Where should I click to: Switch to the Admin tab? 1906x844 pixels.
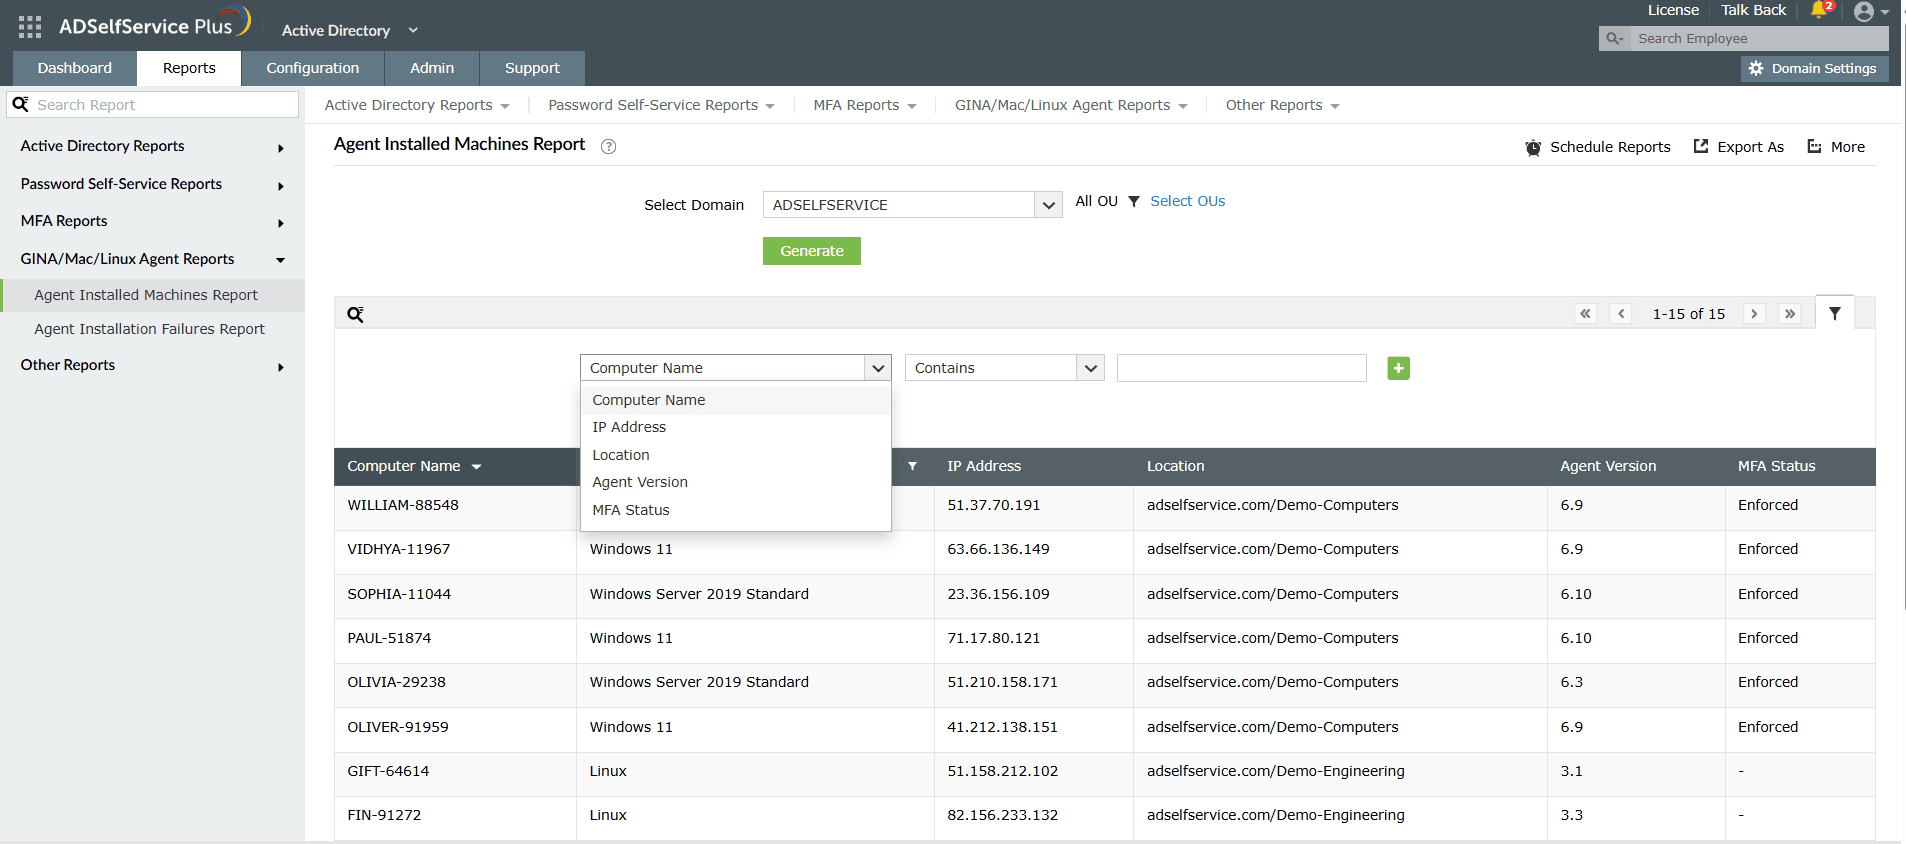(x=432, y=68)
